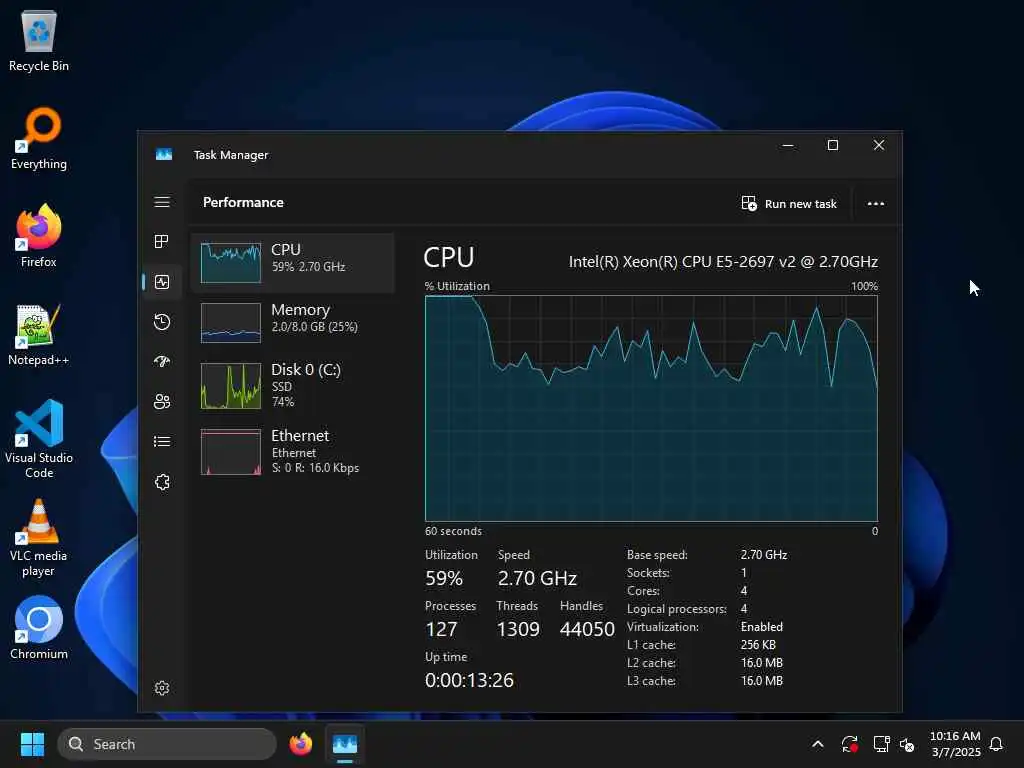Open Firefox from the taskbar

(x=300, y=744)
